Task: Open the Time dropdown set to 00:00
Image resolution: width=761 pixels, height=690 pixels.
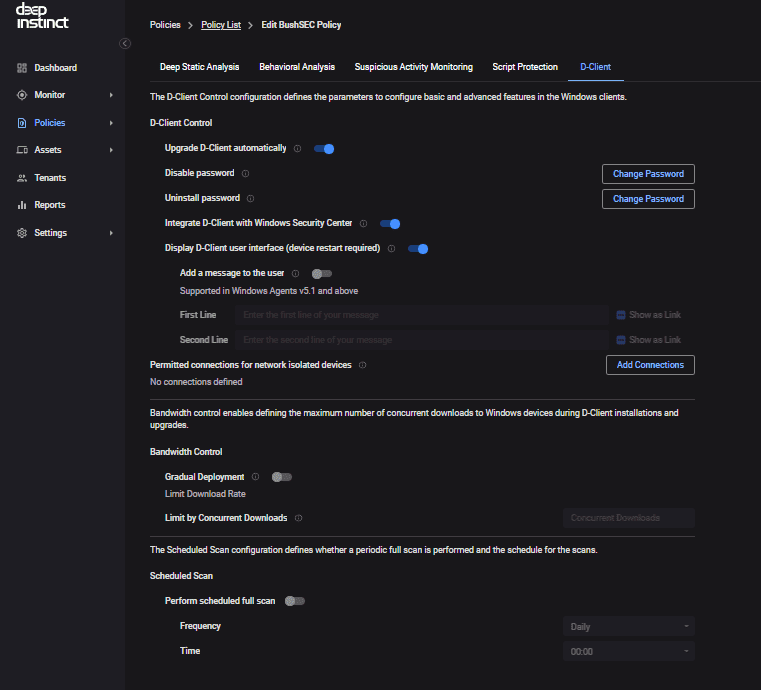Action: (629, 651)
